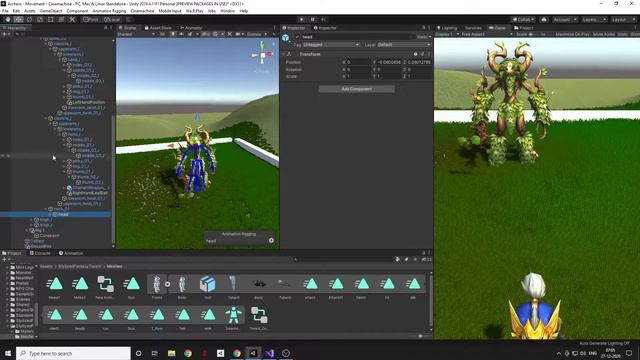Select the Treant avatar asset icon
Image resolution: width=640 pixels, height=360 pixels.
pos(233,316)
